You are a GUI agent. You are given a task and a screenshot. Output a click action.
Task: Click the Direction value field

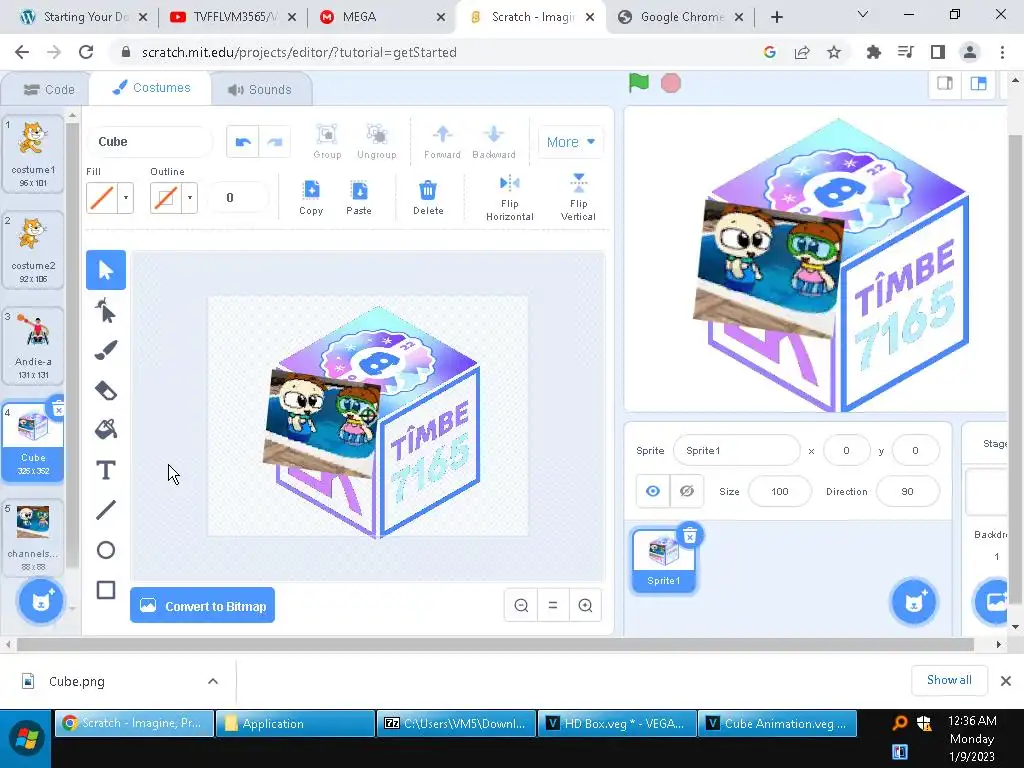[x=908, y=491]
